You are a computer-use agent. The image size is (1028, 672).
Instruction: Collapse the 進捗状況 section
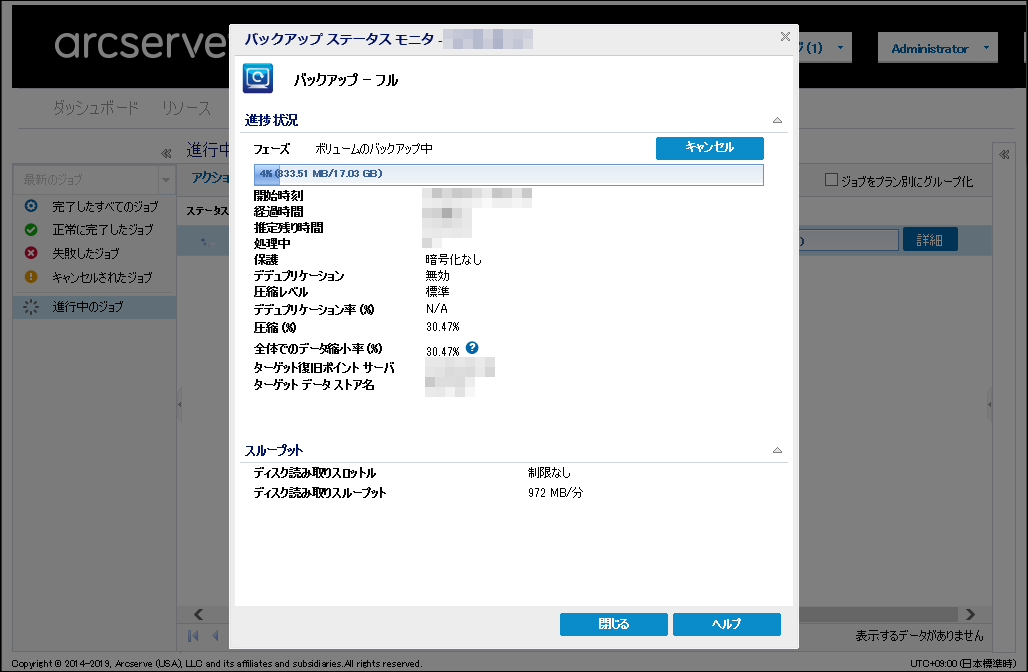[x=777, y=120]
